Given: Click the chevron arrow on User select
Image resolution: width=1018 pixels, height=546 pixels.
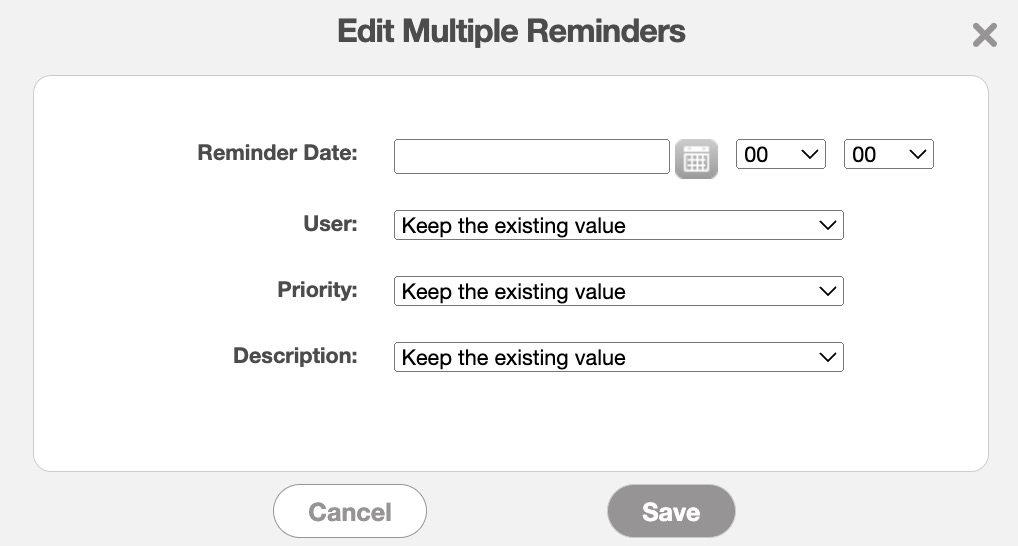Looking at the screenshot, I should coord(827,225).
